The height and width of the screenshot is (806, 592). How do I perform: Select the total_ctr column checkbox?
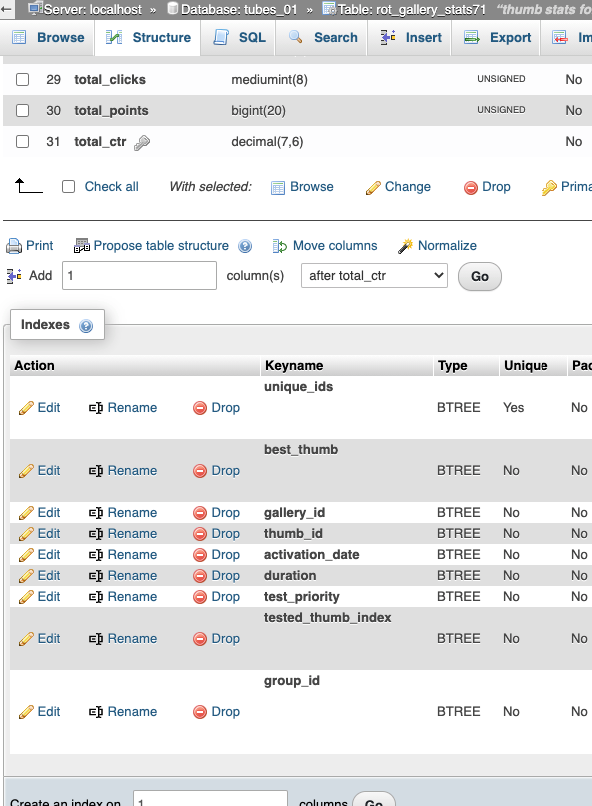point(23,141)
